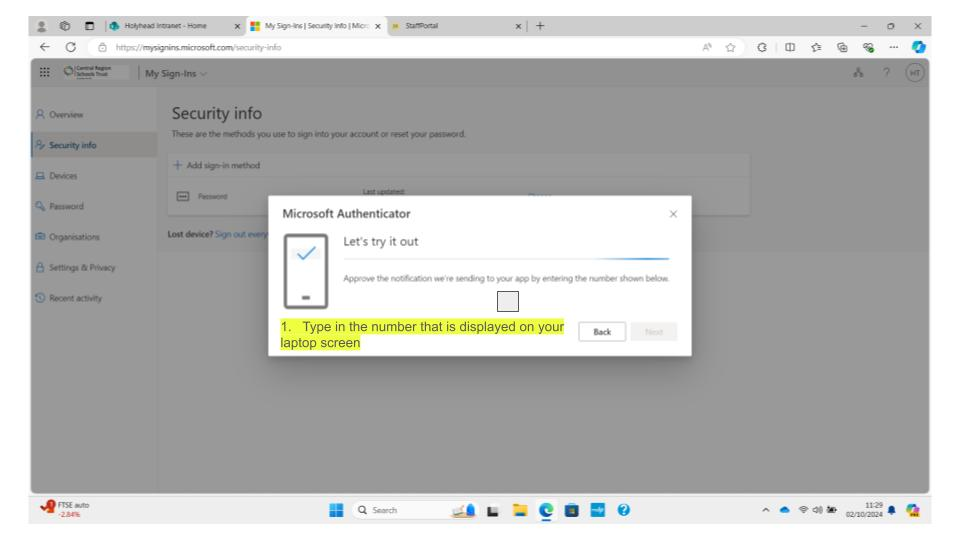Screen dimensions: 960x540
Task: Open a new browser tab
Action: pyautogui.click(x=540, y=26)
